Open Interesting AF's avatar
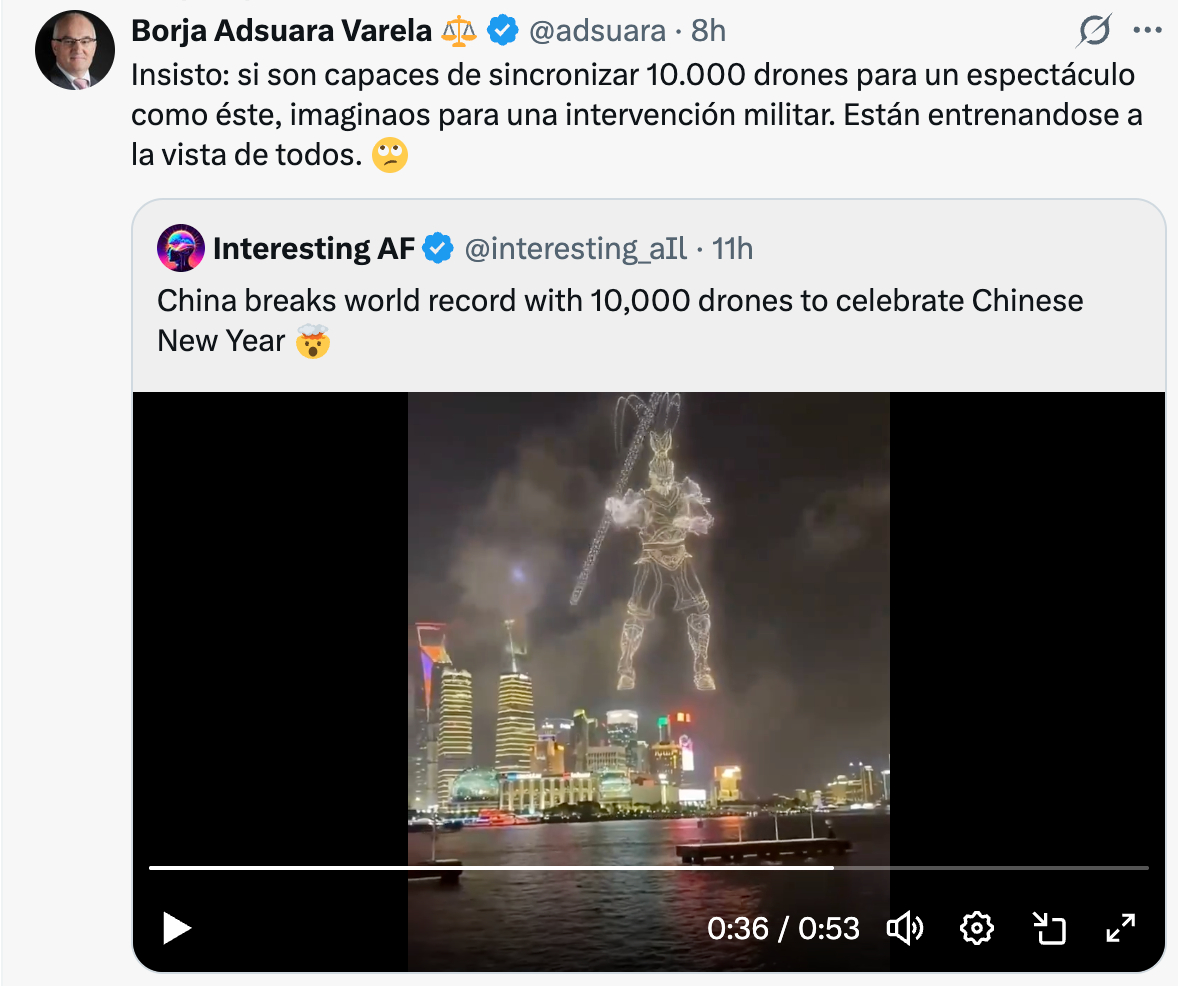 pyautogui.click(x=180, y=248)
